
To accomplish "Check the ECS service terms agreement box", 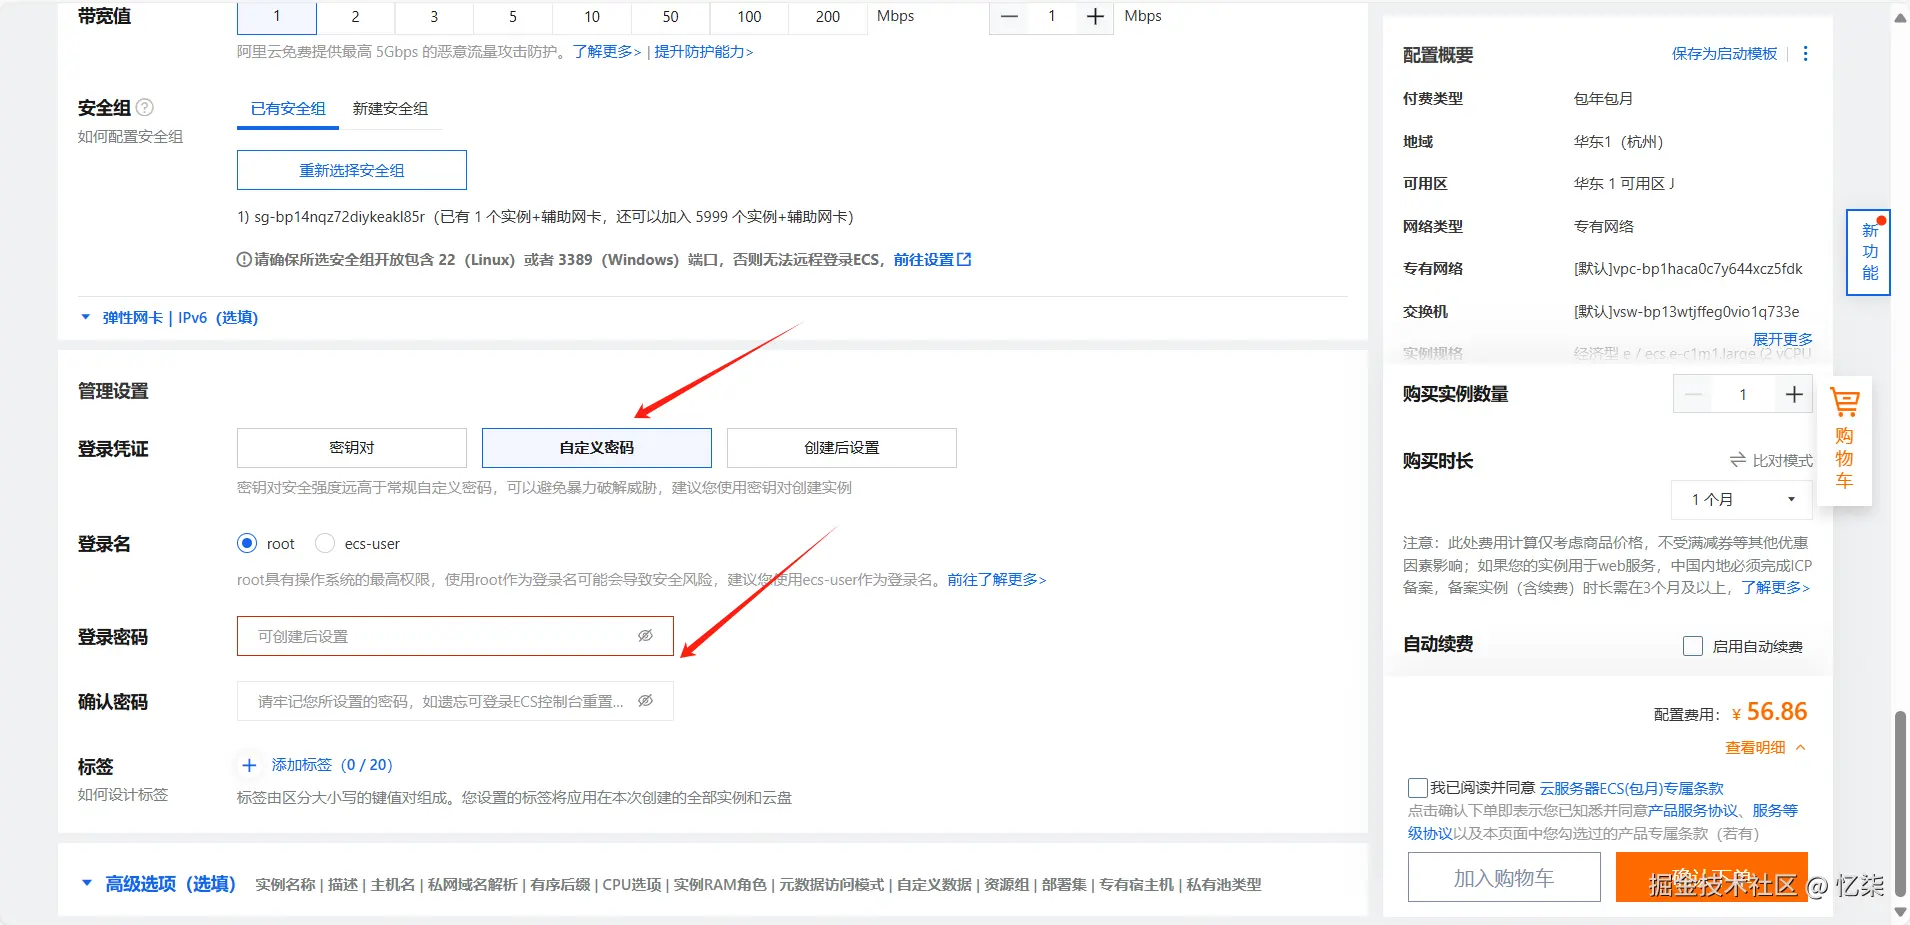I will click(1418, 788).
